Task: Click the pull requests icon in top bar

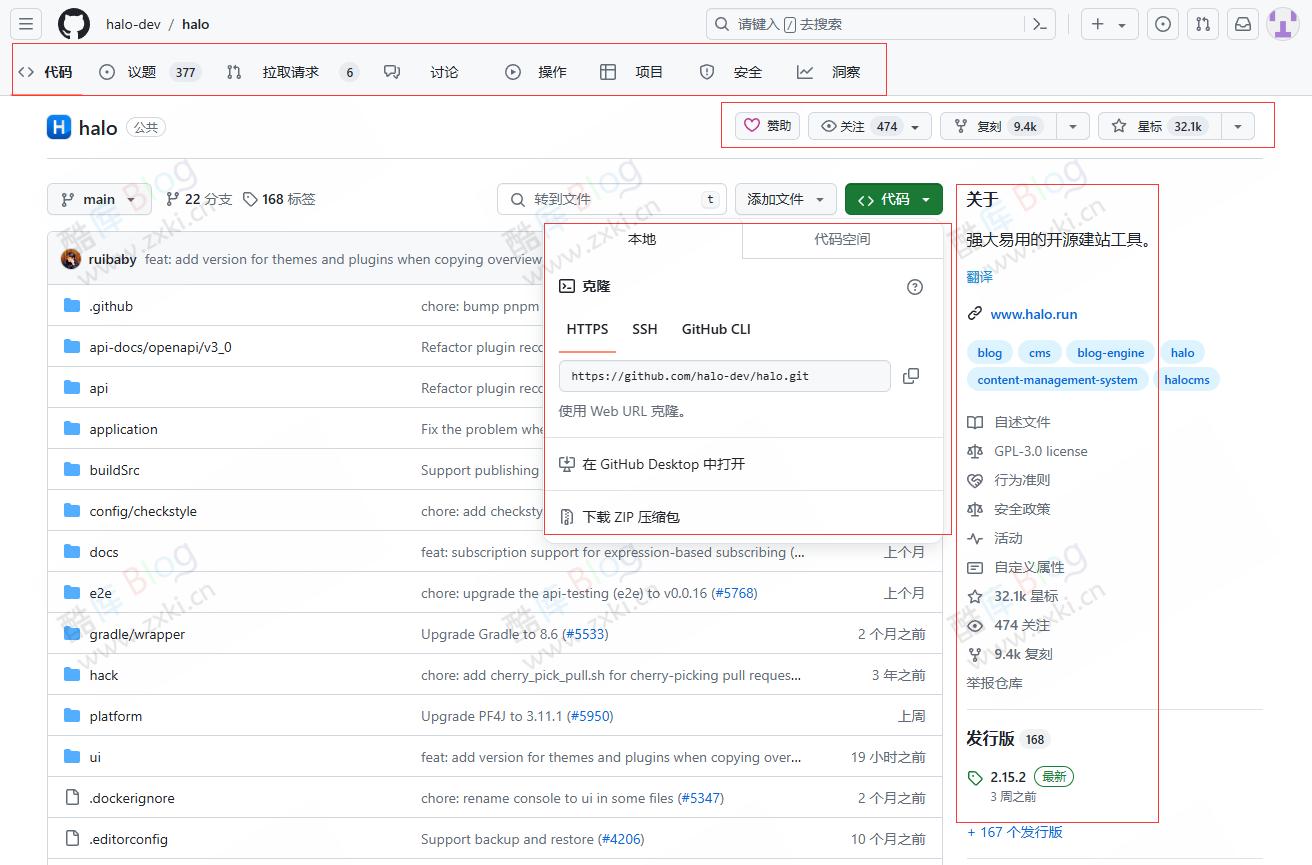Action: (1202, 23)
